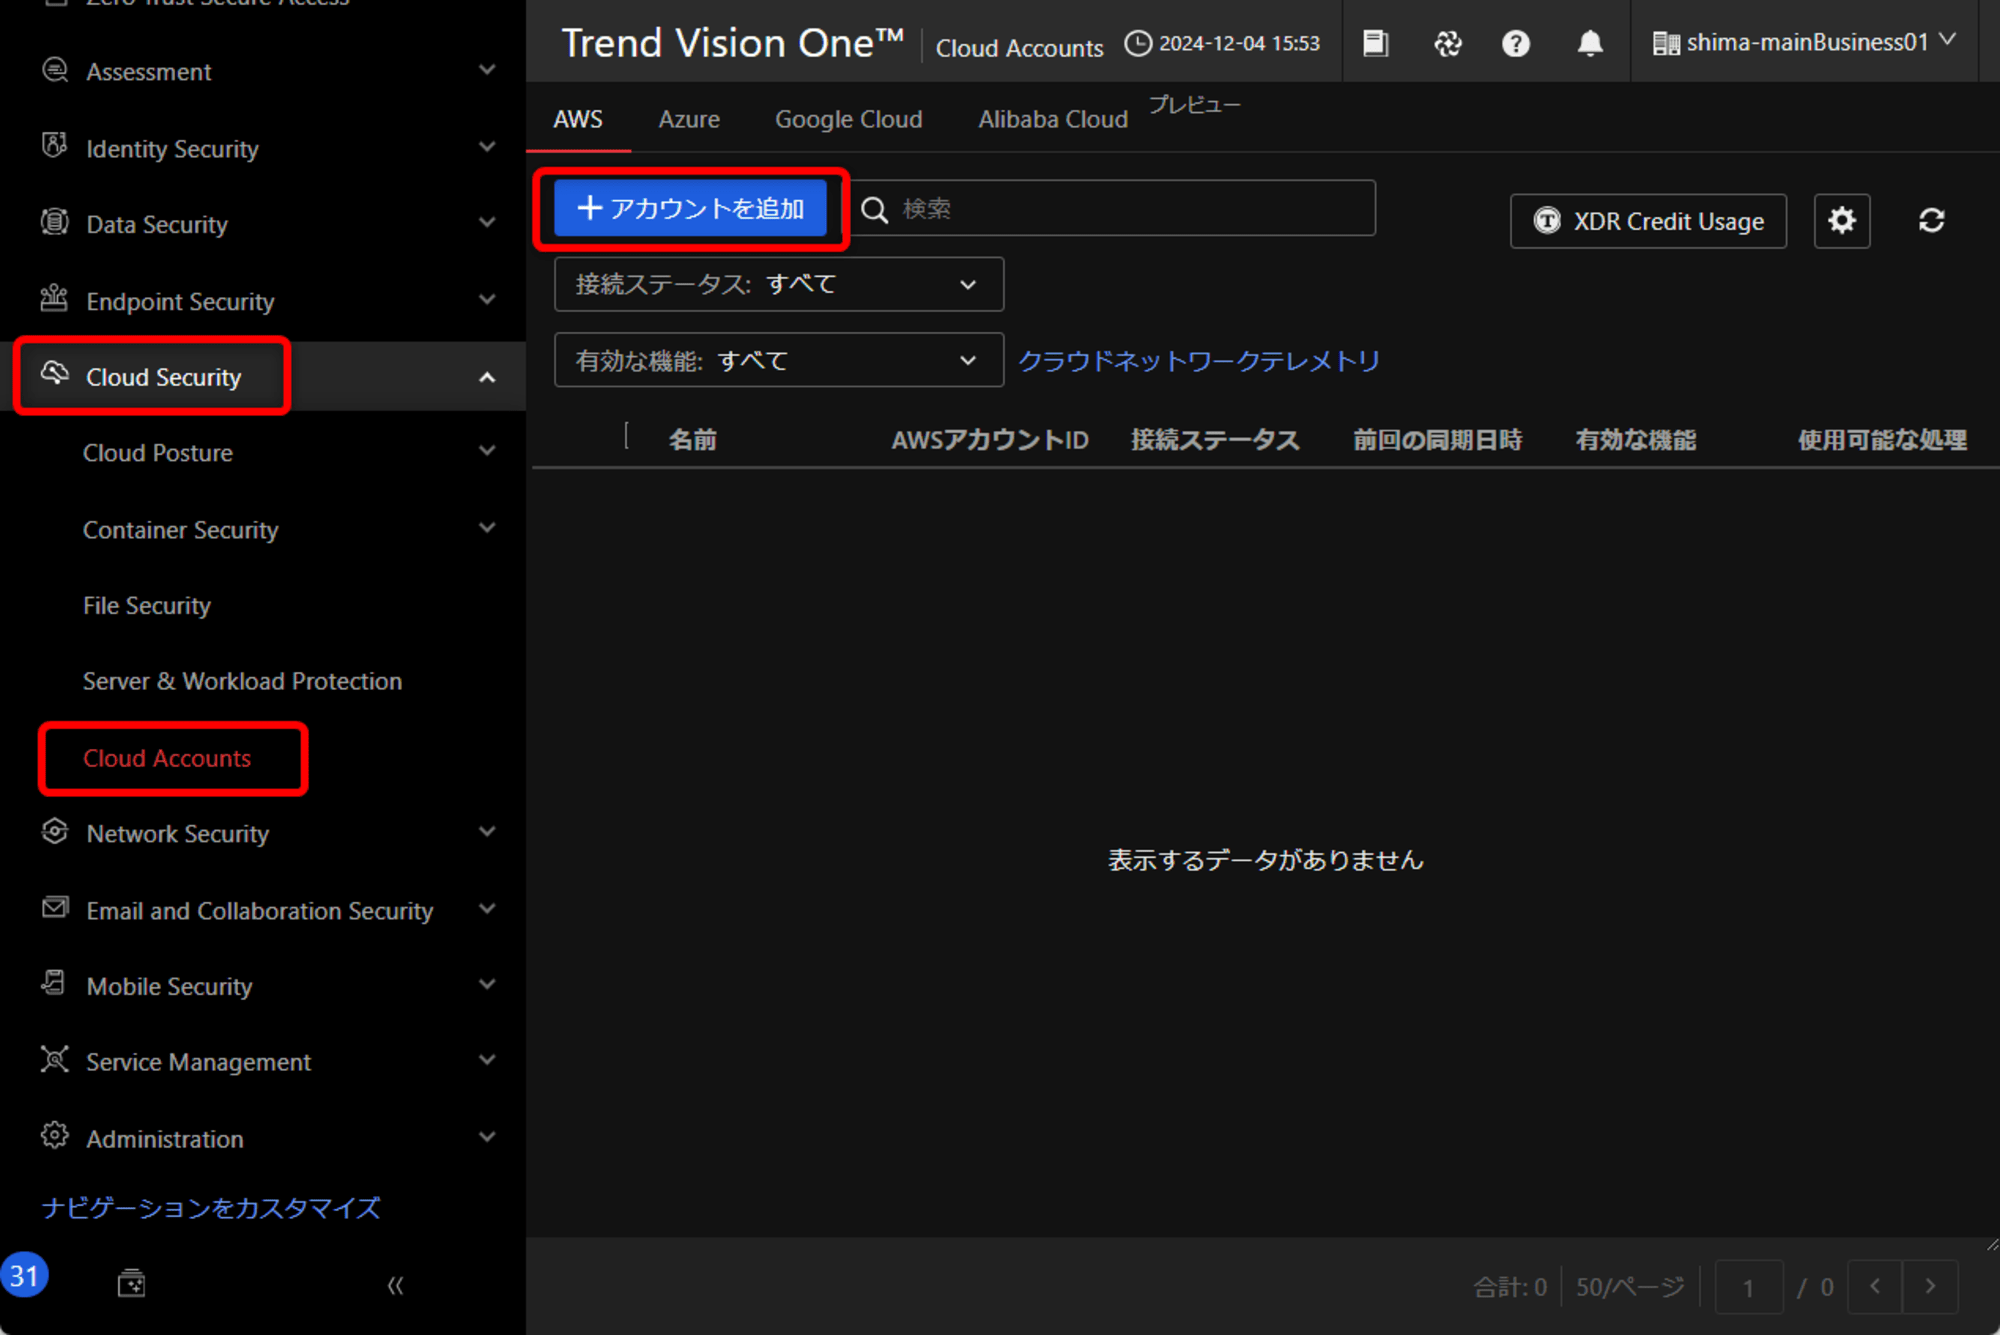
Task: Click the Data Security sidebar icon
Action: tap(55, 222)
